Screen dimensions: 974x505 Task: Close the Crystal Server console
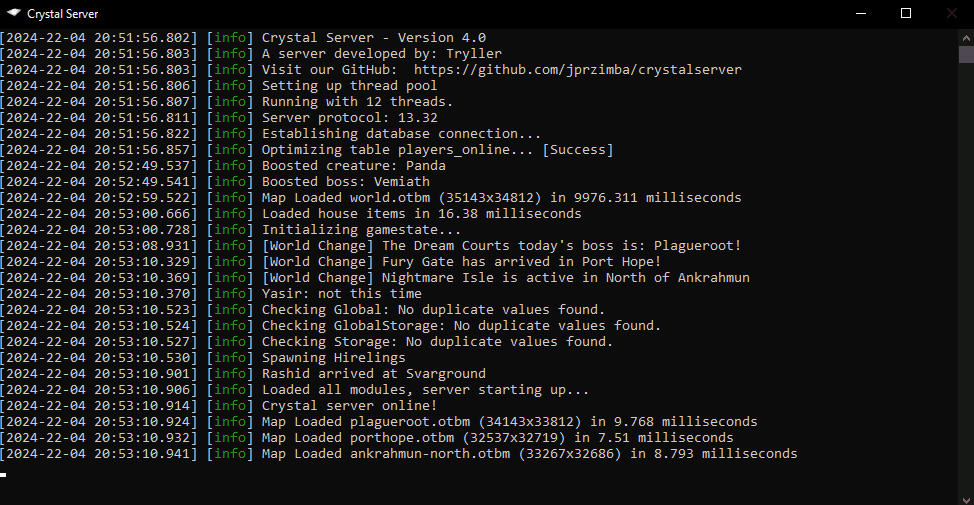tap(951, 14)
